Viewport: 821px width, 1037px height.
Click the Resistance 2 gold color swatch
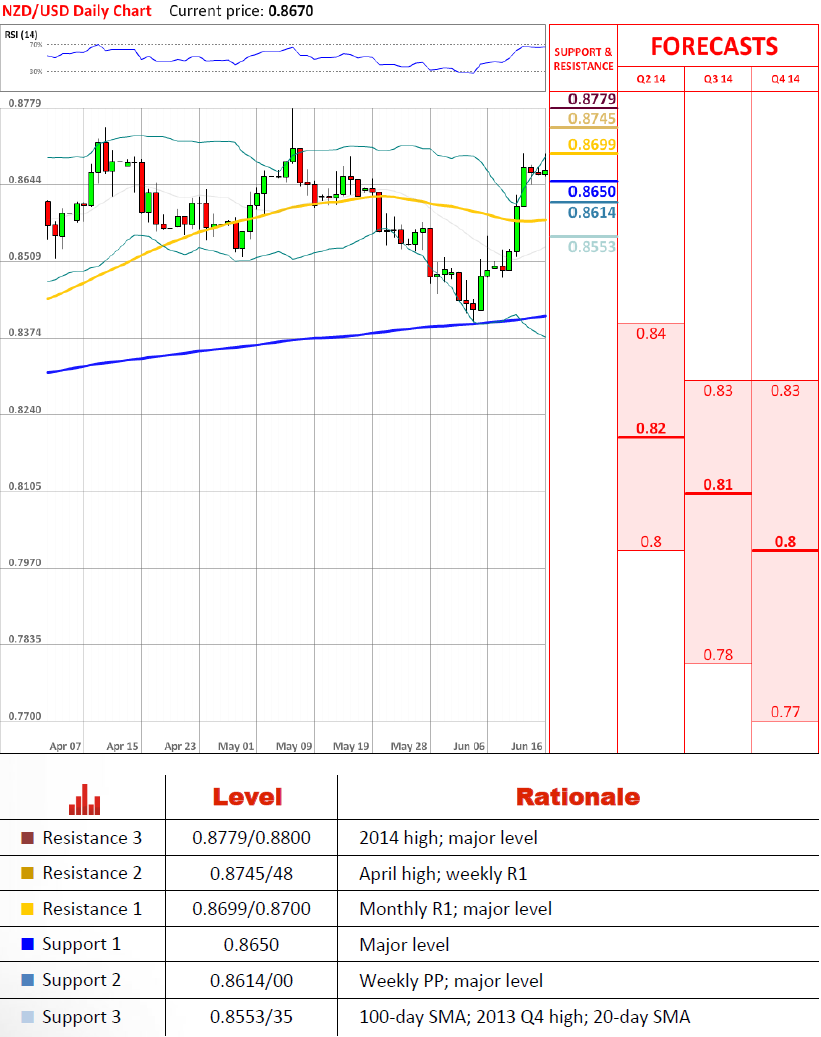27,873
